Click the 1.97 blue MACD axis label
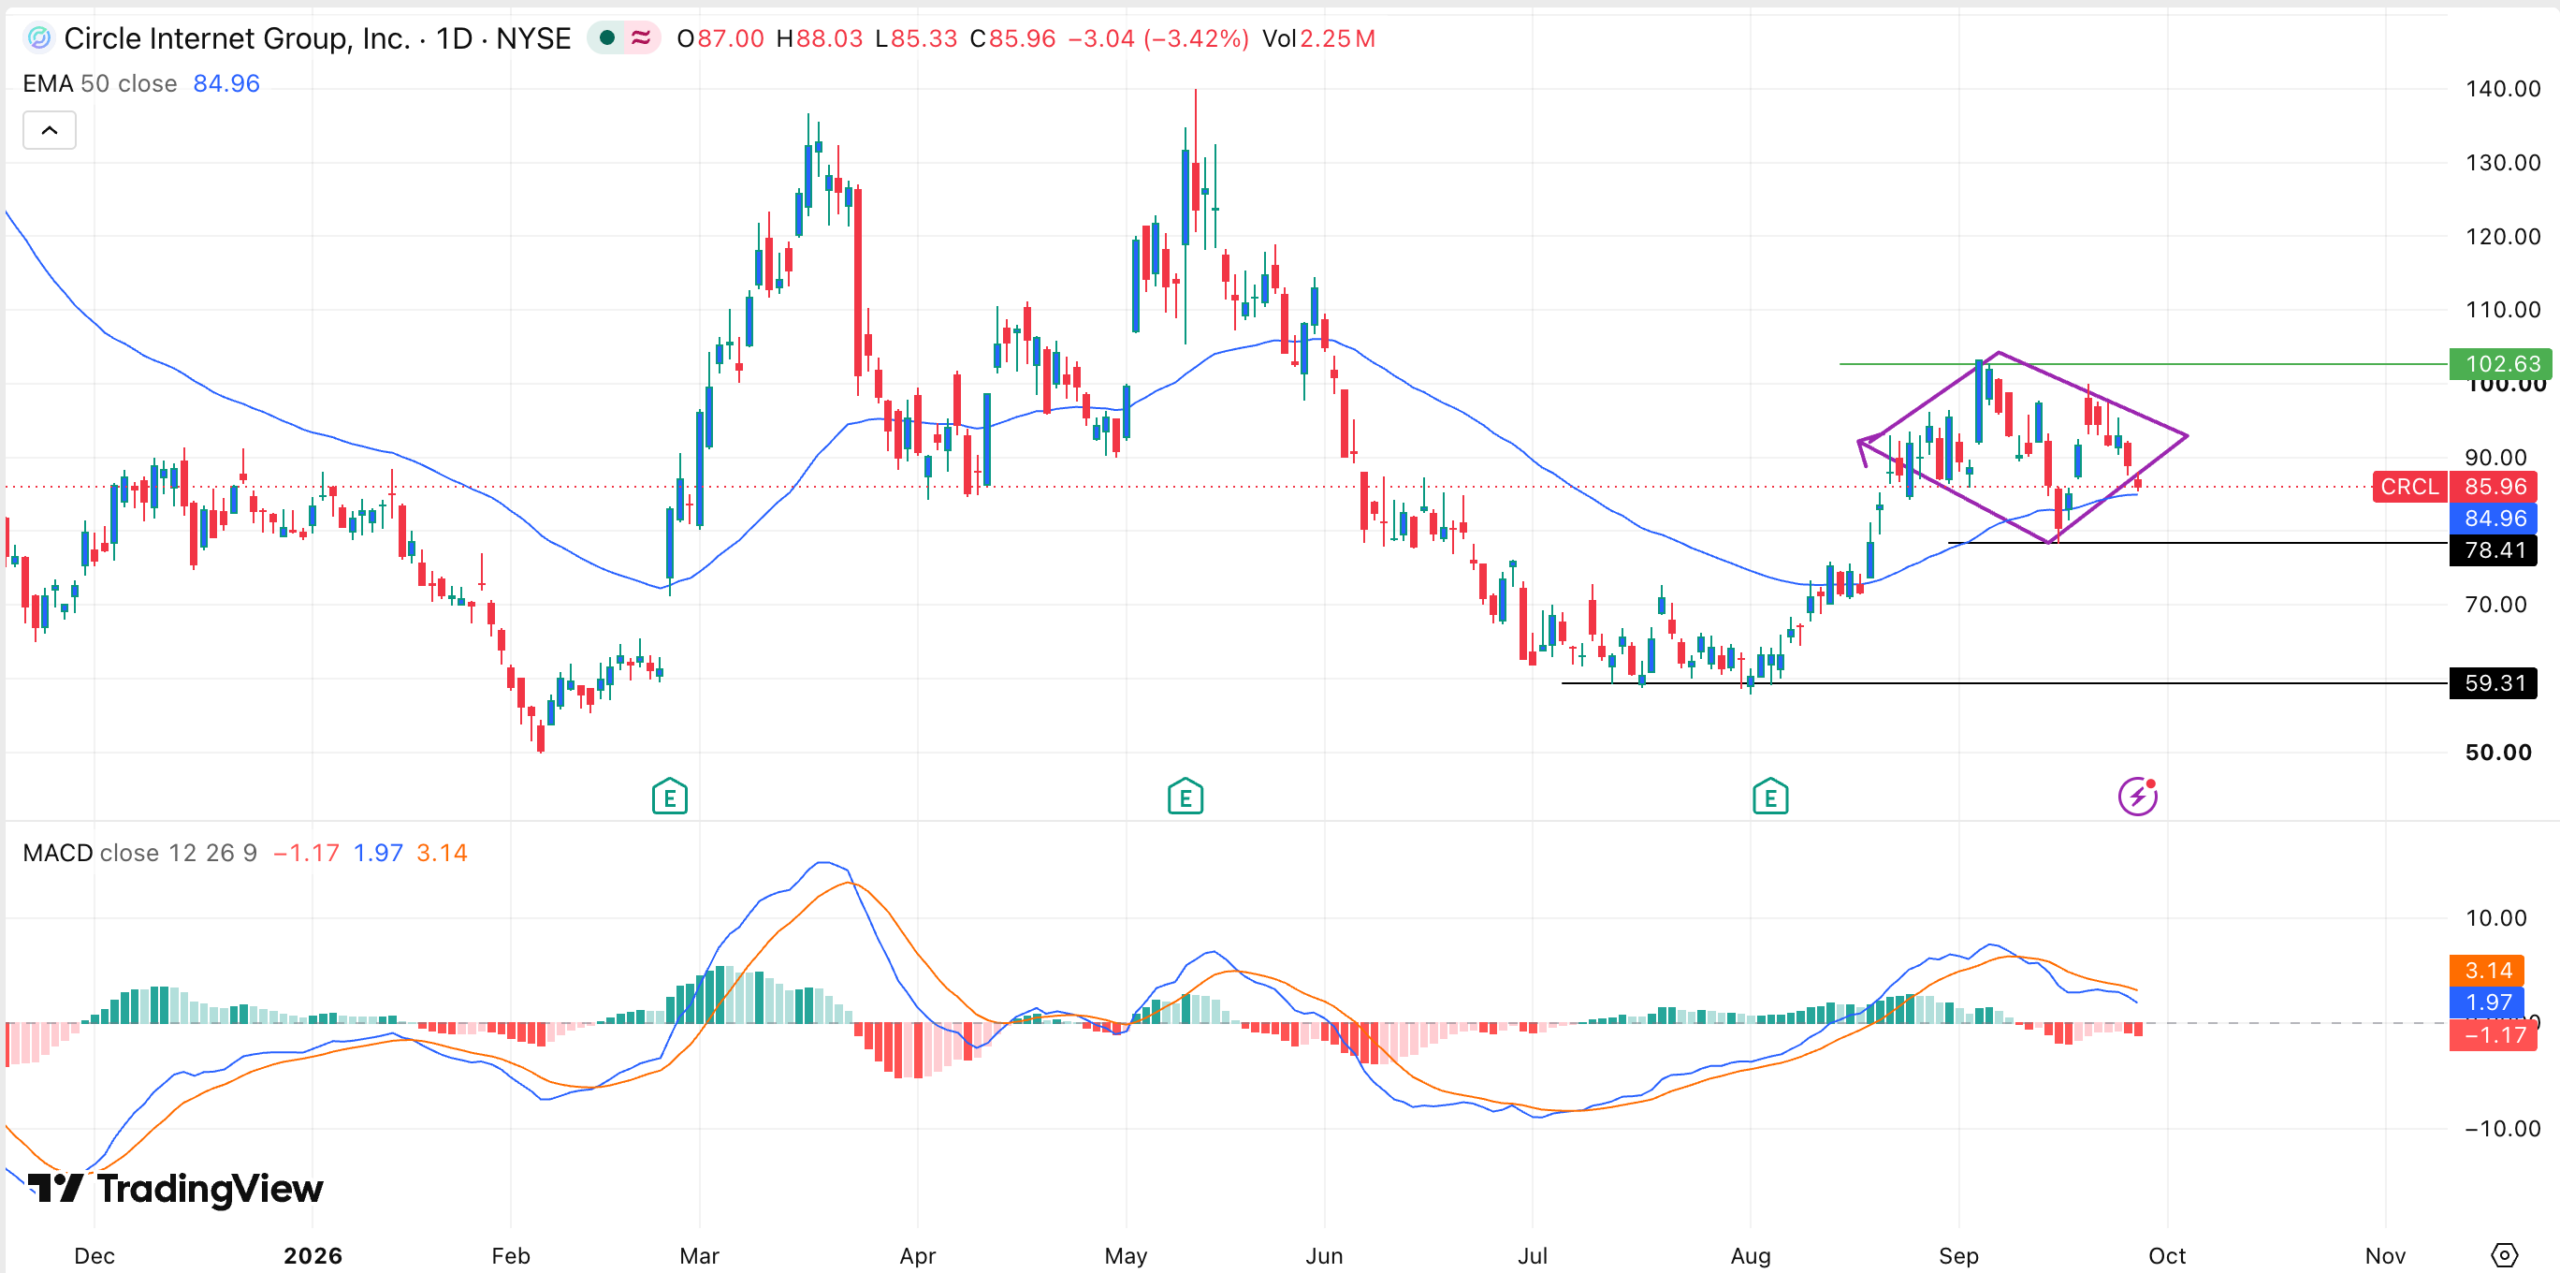This screenshot has height=1273, width=2560. [x=2487, y=1002]
